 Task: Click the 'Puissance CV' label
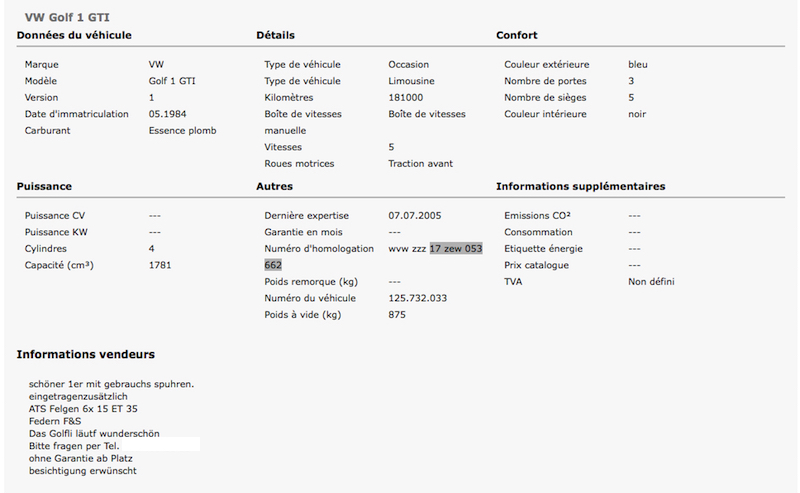point(55,216)
